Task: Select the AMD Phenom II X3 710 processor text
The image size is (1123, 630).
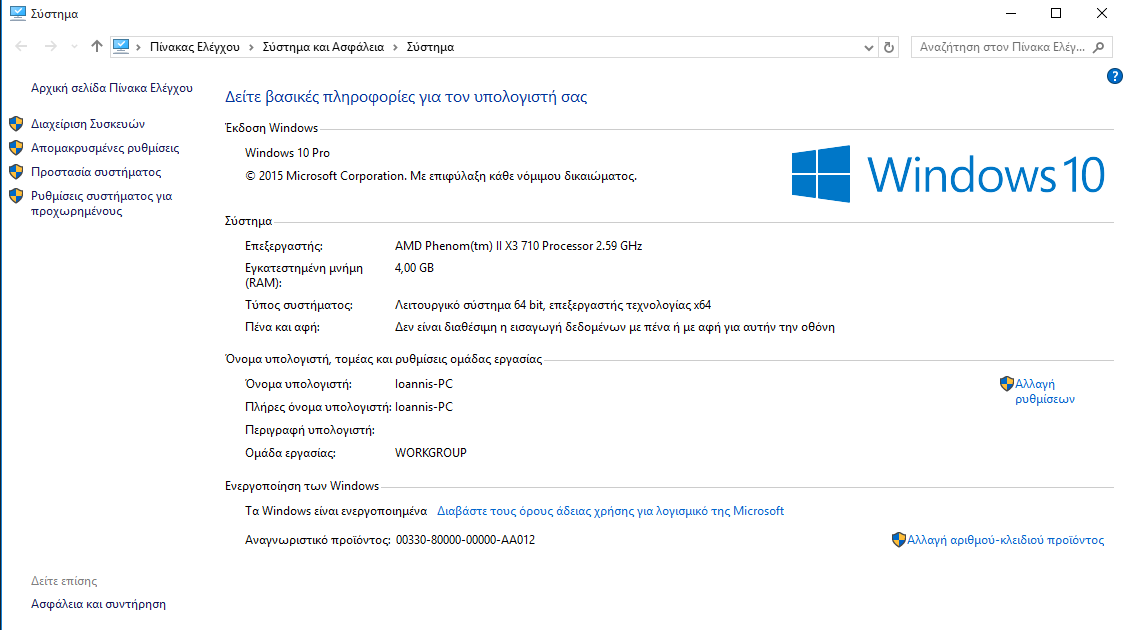Action: point(519,246)
